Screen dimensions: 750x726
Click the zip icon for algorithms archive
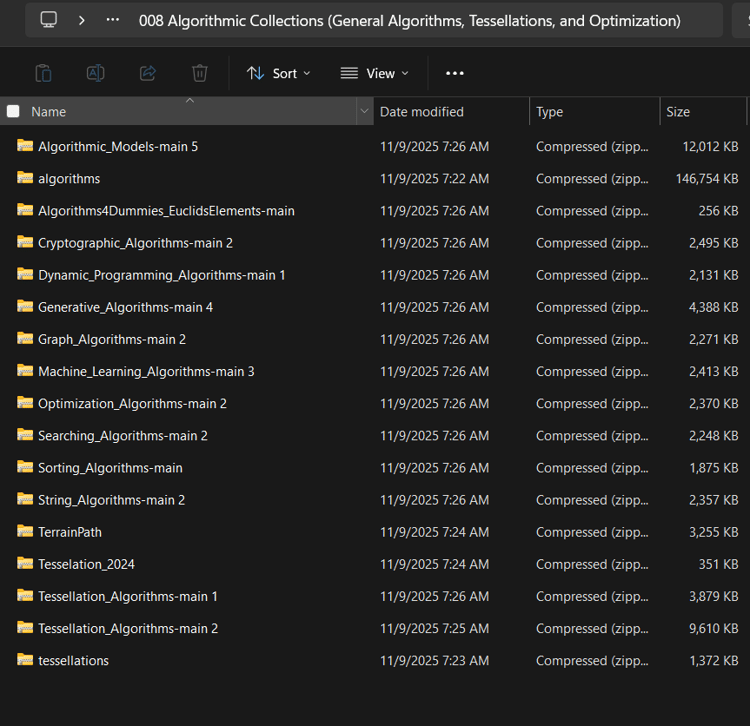click(25, 178)
